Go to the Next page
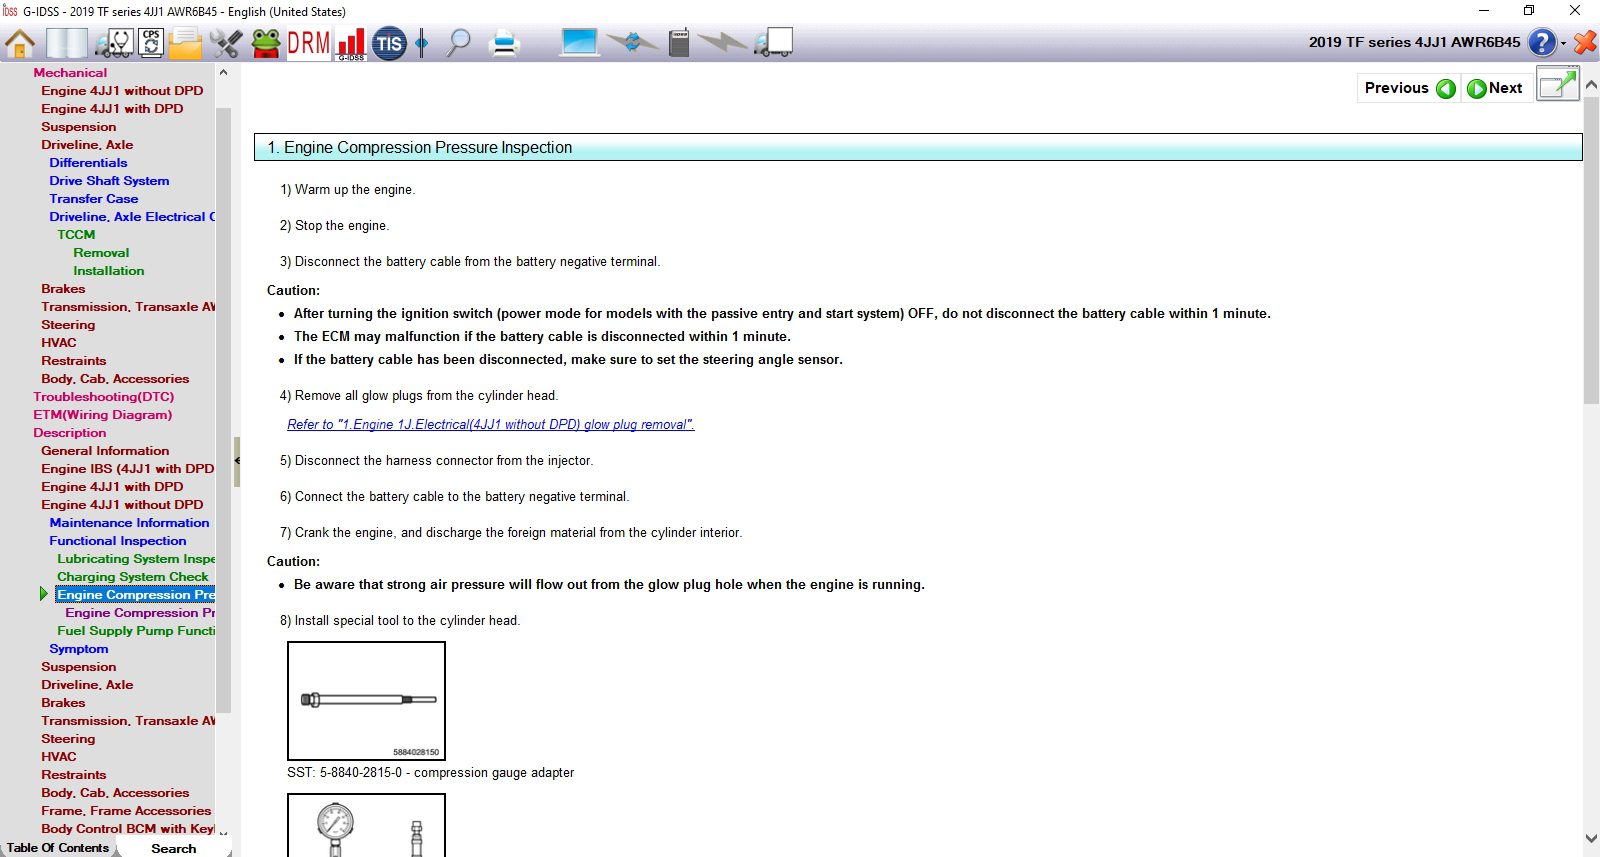The image size is (1600, 857). pyautogui.click(x=1495, y=88)
